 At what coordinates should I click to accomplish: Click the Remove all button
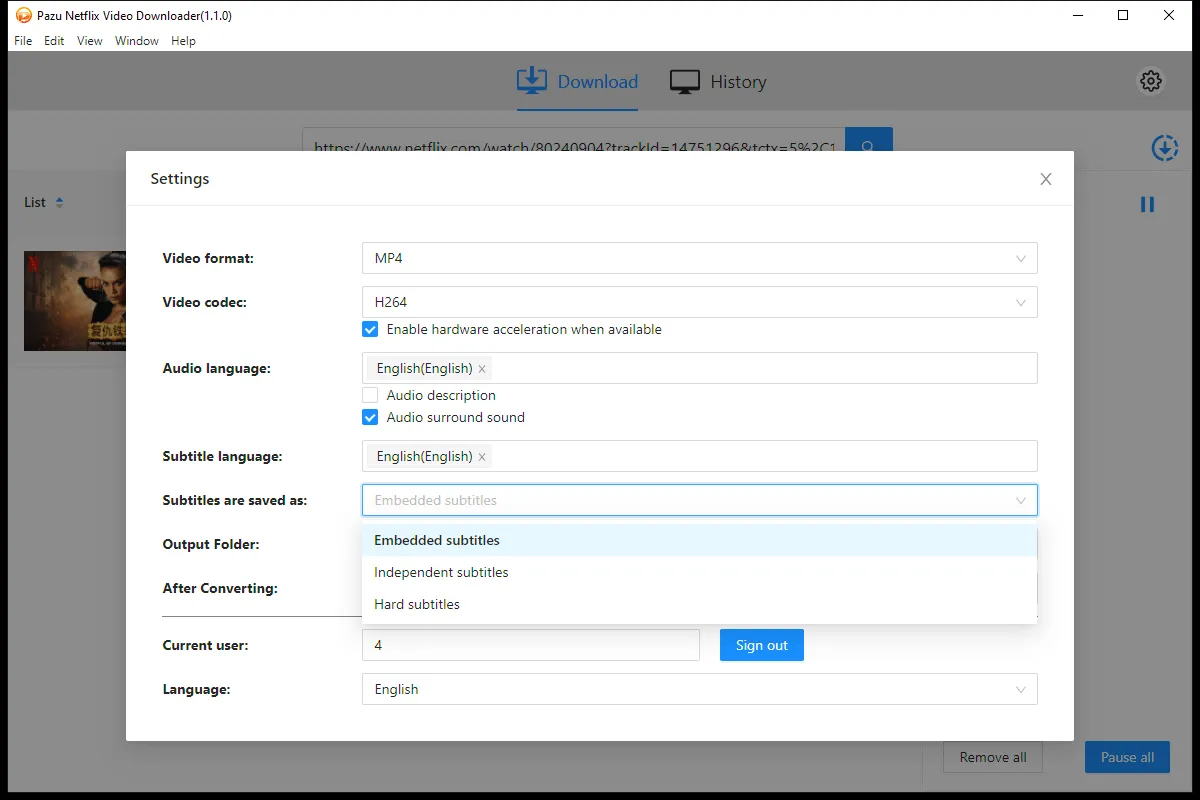[993, 757]
